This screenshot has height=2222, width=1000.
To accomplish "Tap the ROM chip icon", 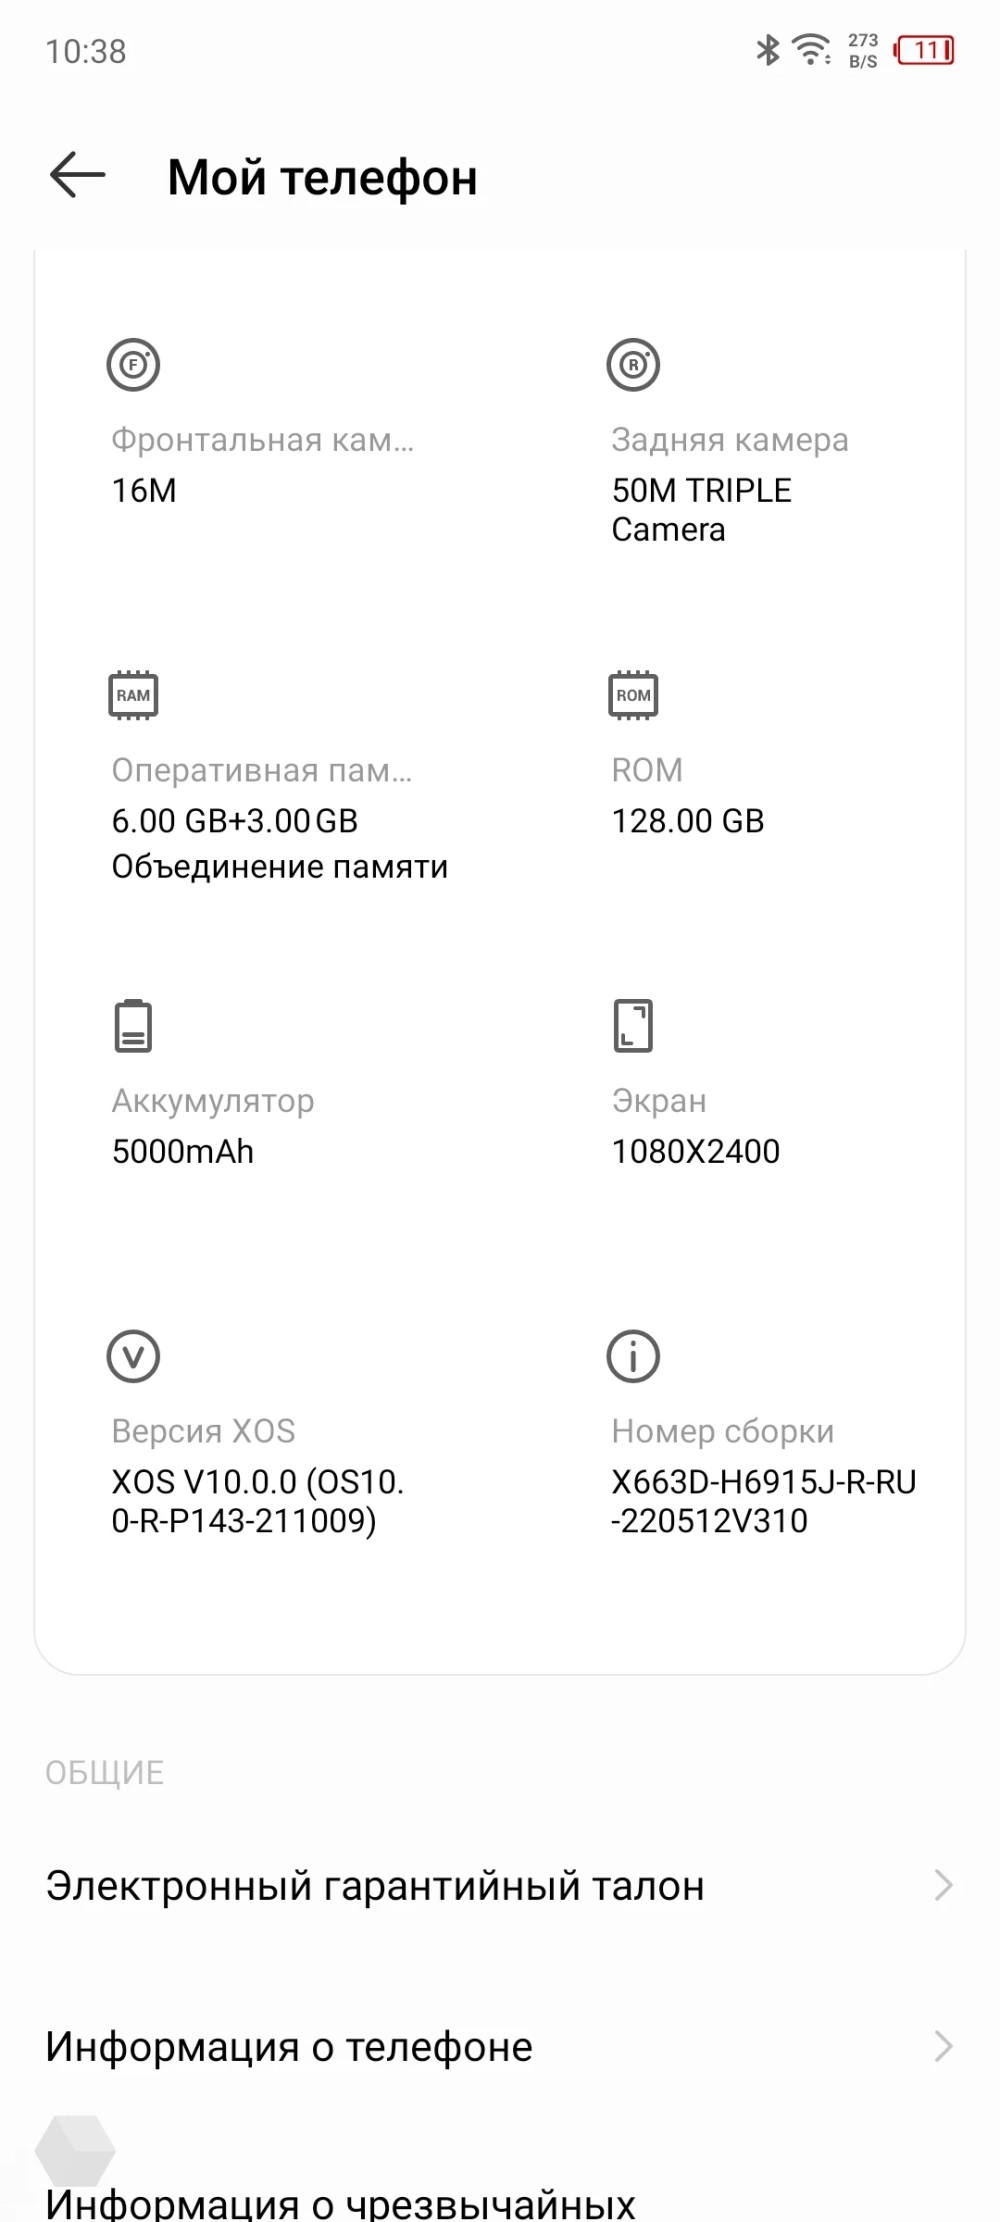I will pos(633,695).
